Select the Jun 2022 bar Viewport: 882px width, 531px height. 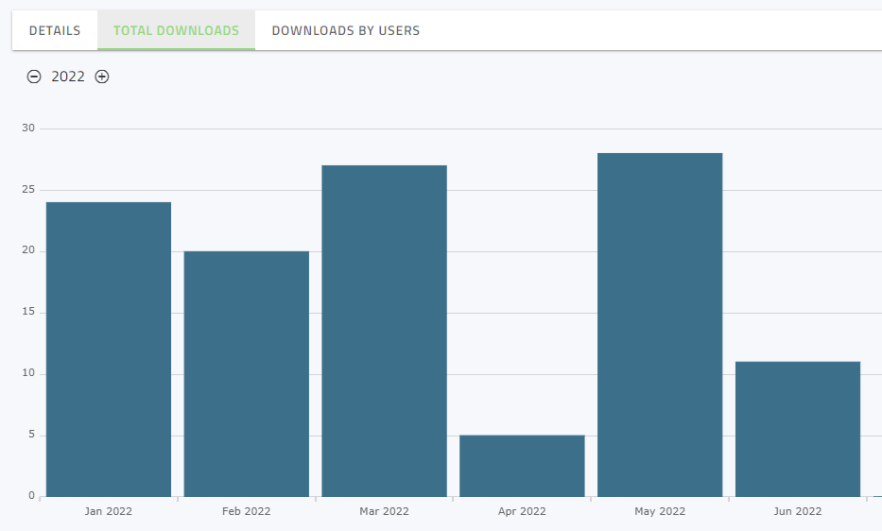click(x=798, y=429)
